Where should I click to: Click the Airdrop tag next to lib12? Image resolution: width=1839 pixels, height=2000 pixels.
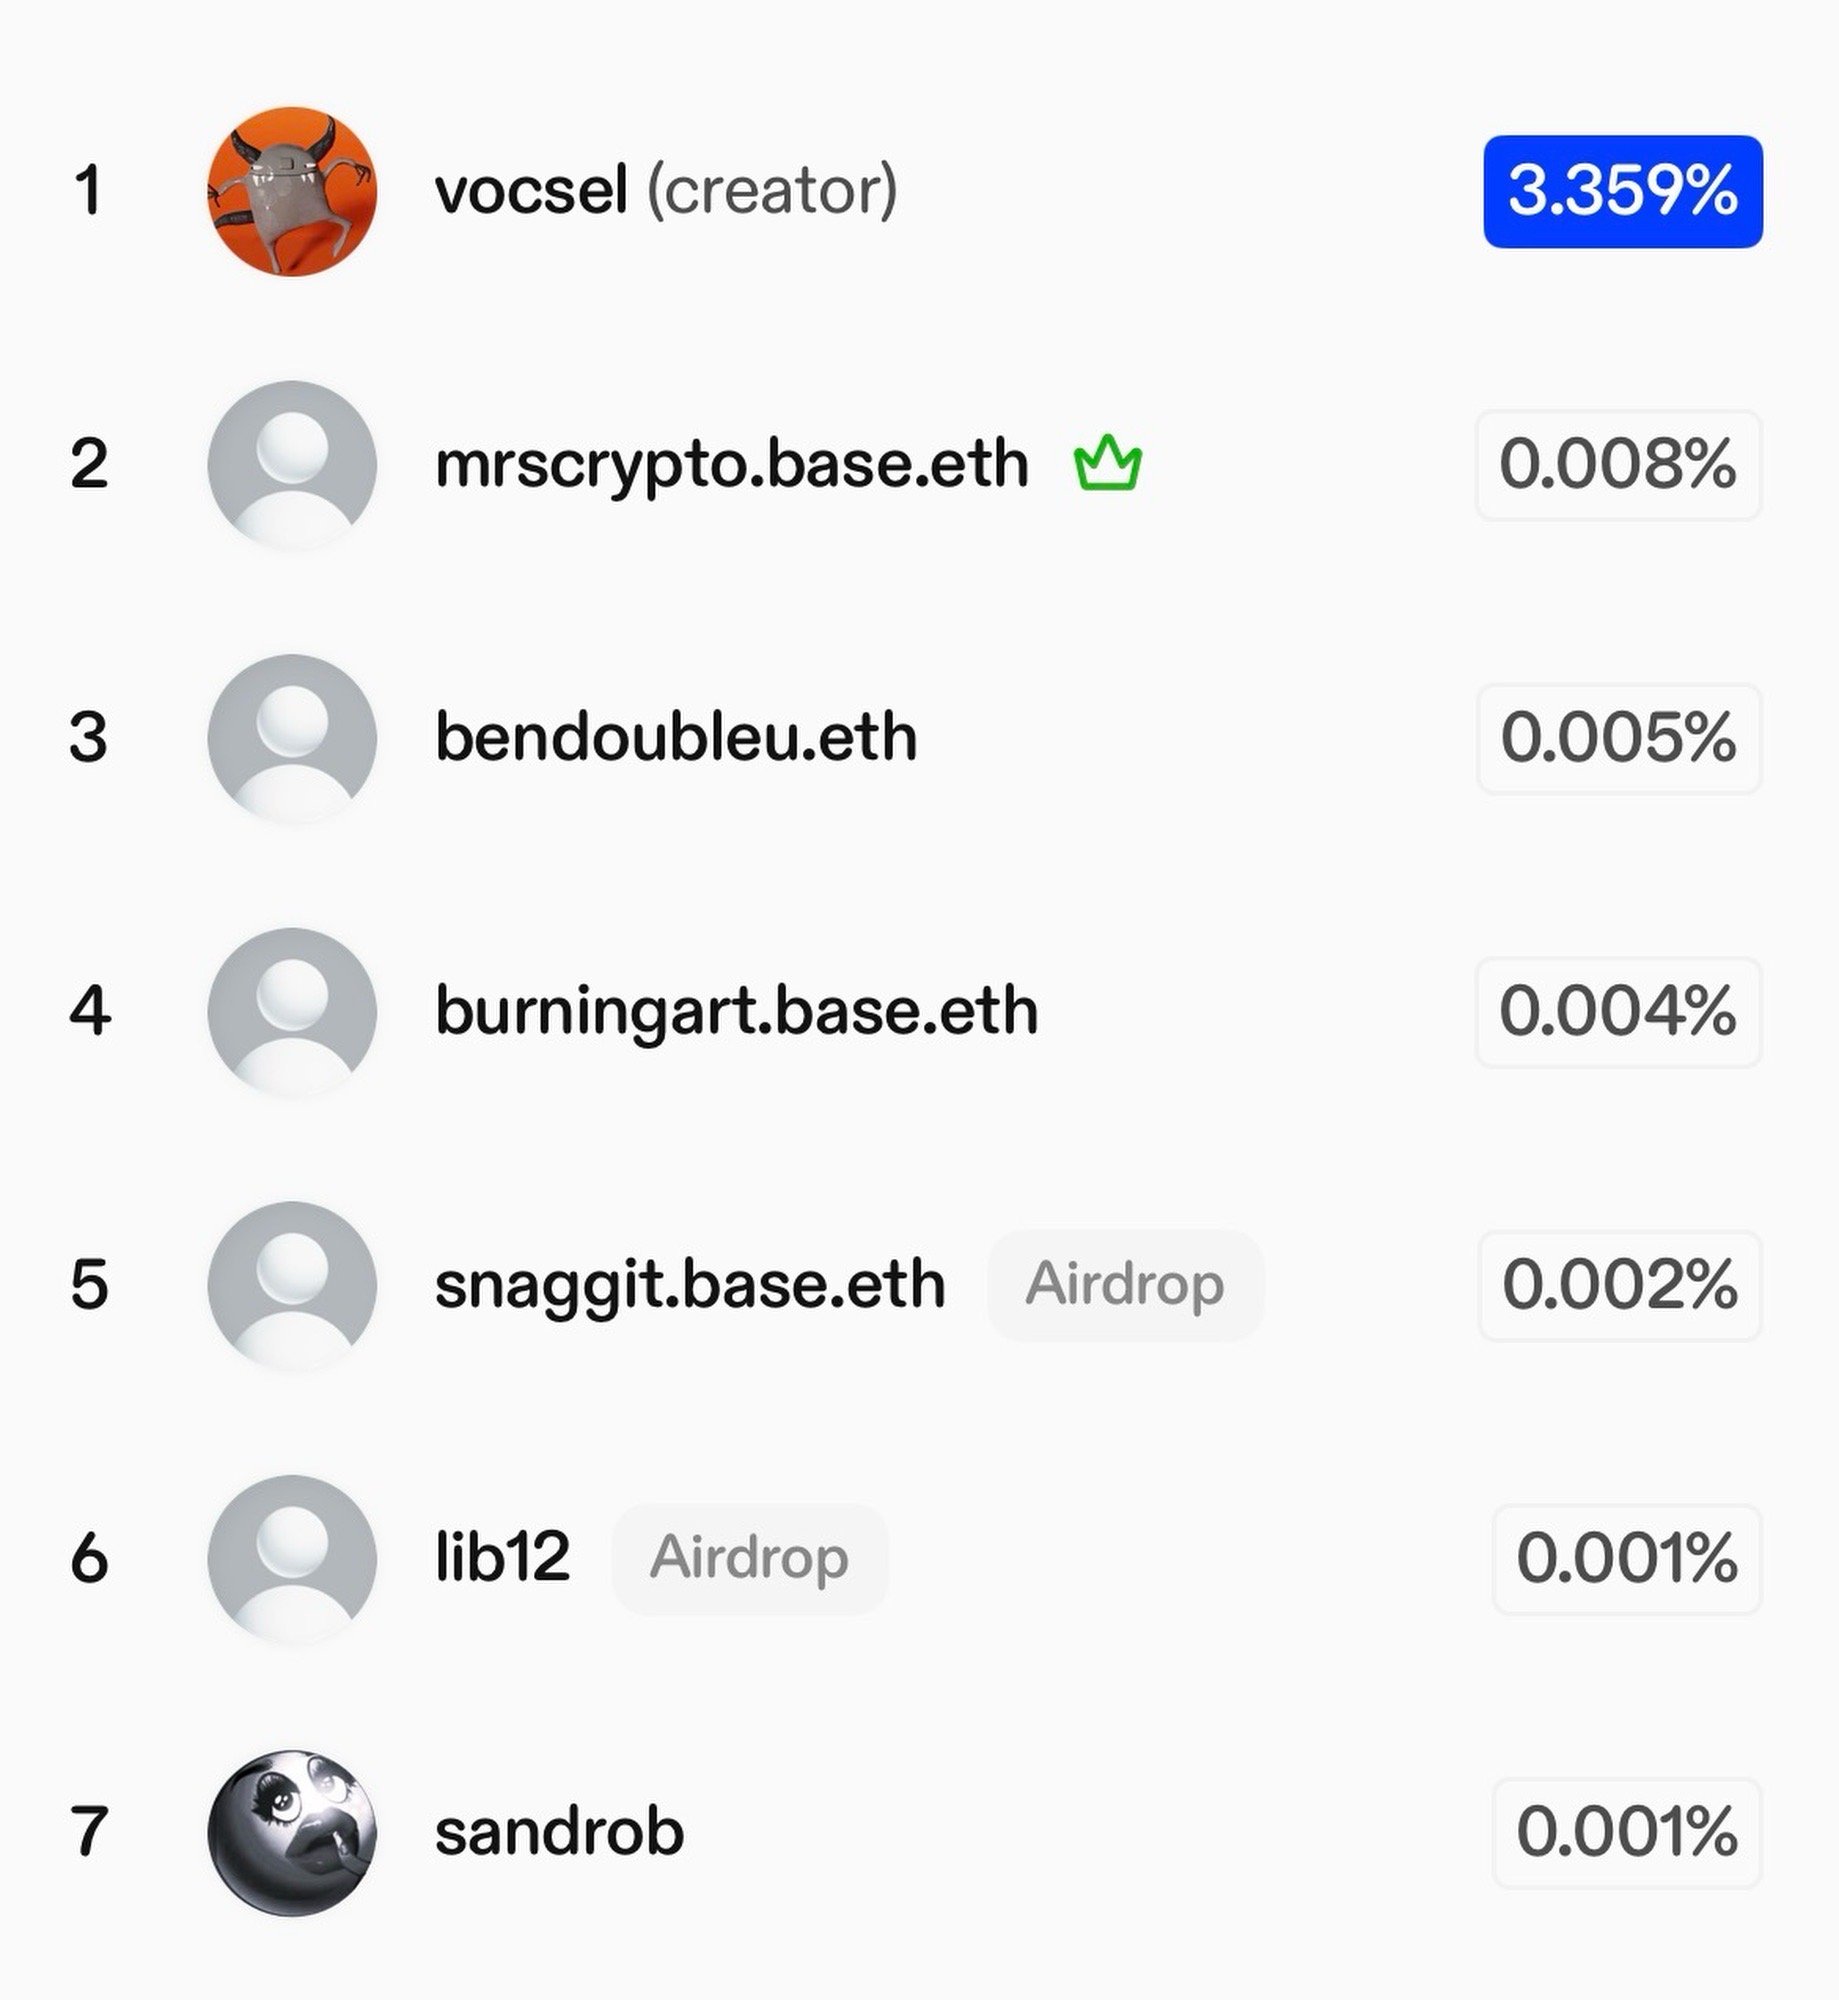(749, 1558)
